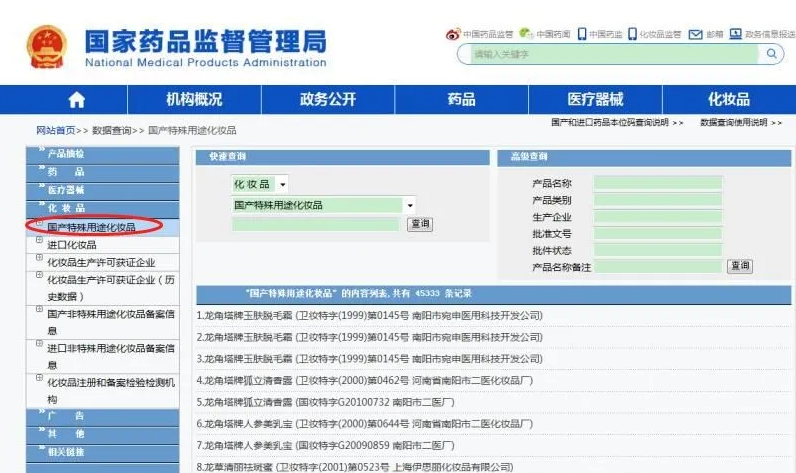
Task: Click the quick query keyword field
Action: pyautogui.click(x=316, y=224)
